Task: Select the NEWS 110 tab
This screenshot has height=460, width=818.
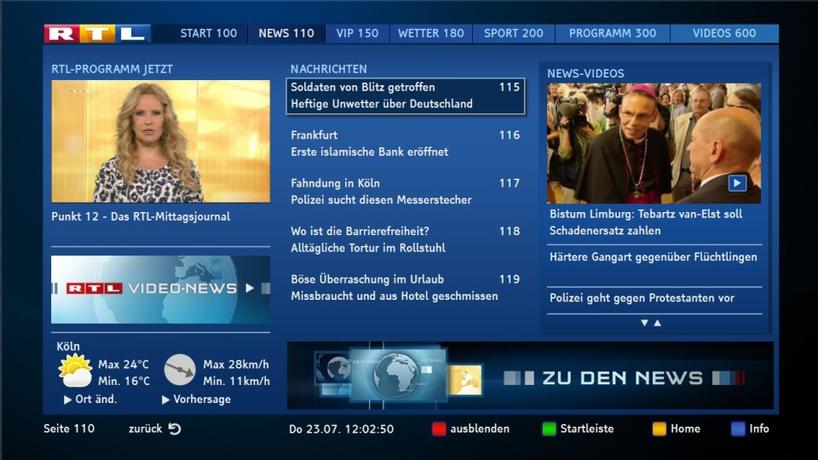Action: pyautogui.click(x=286, y=33)
